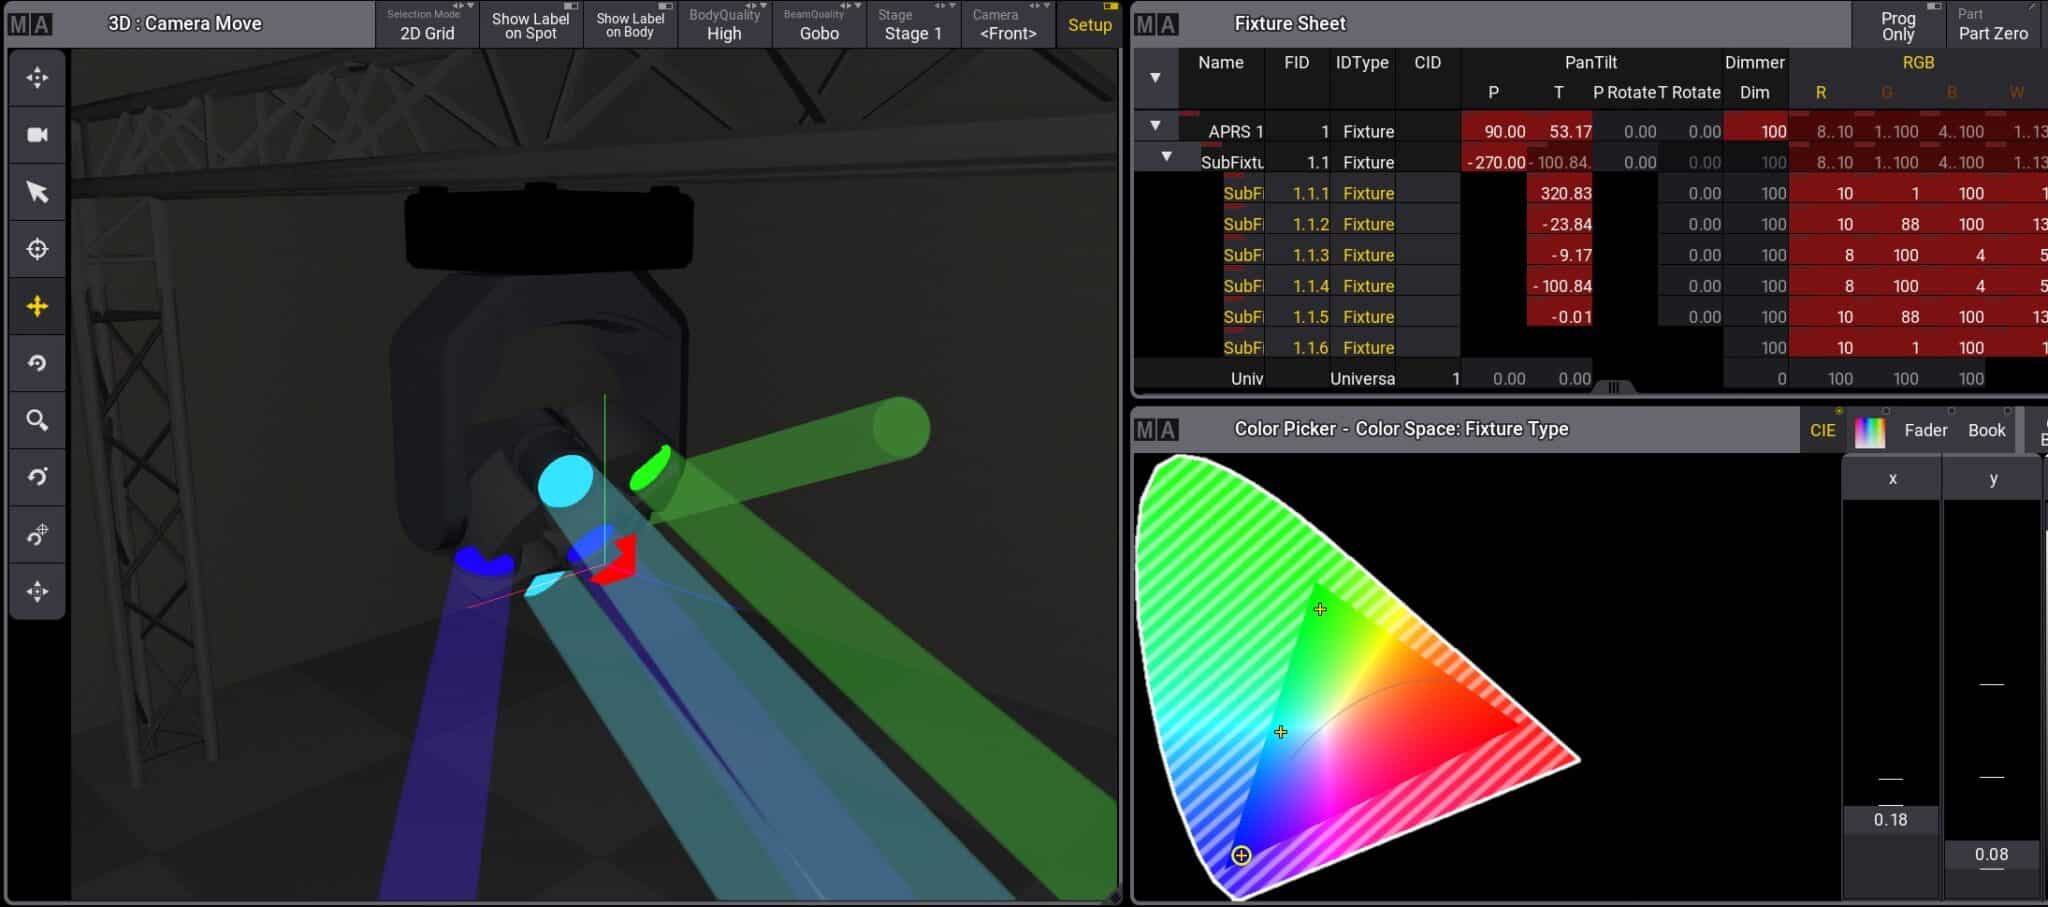
Task: Click the MA logo in 3D window
Action: (x=30, y=24)
